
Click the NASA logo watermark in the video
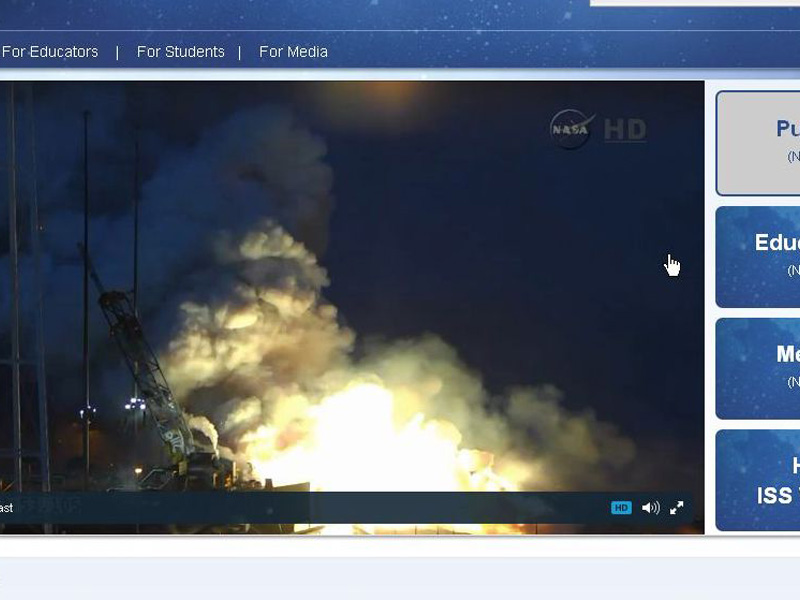[x=572, y=129]
